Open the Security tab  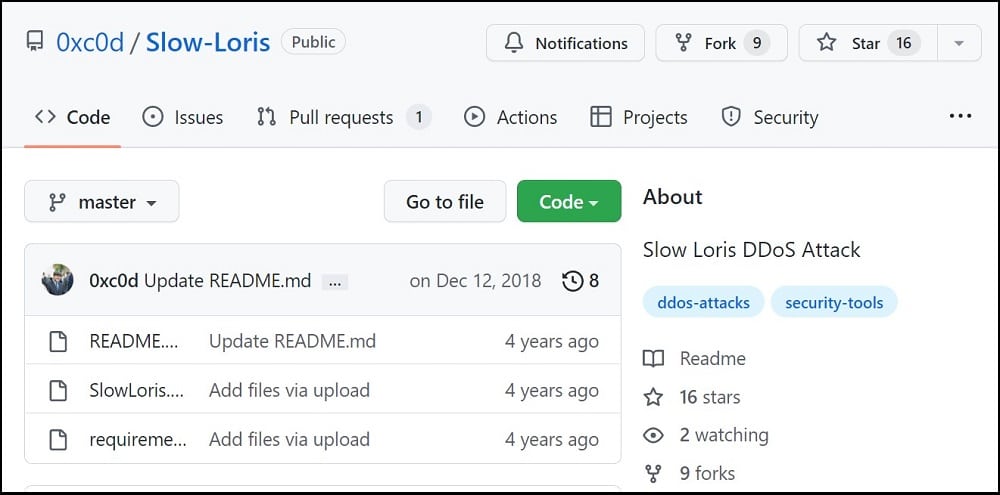(769, 117)
